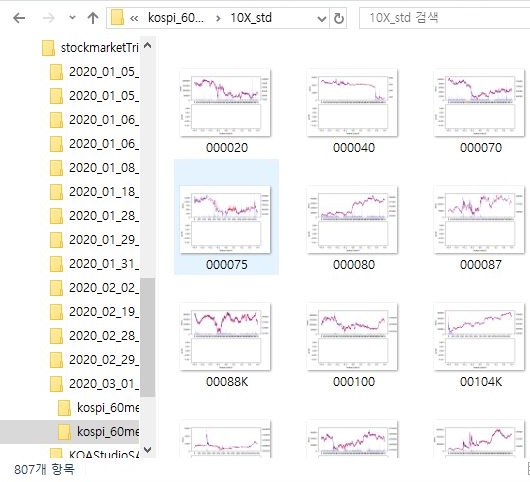
Task: Click the 807개 항목 status bar text
Action: [x=44, y=469]
